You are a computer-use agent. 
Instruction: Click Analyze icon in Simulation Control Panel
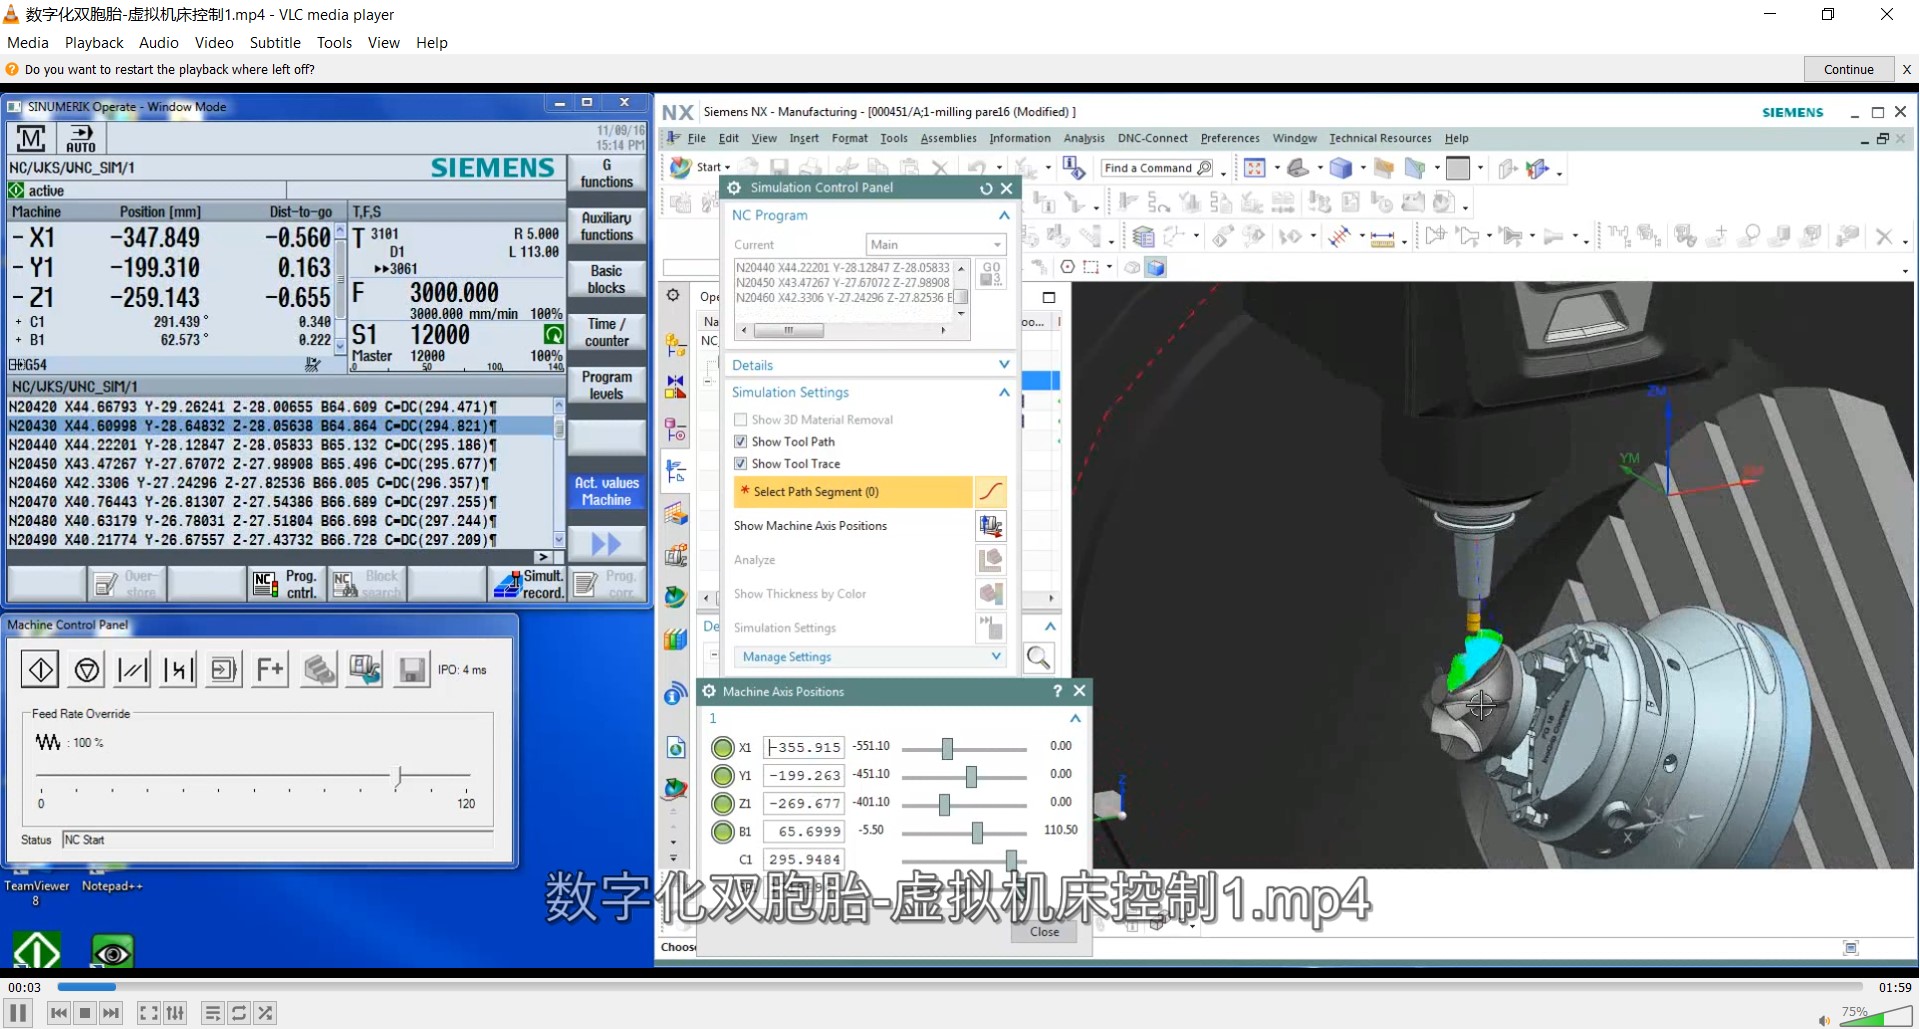tap(990, 560)
